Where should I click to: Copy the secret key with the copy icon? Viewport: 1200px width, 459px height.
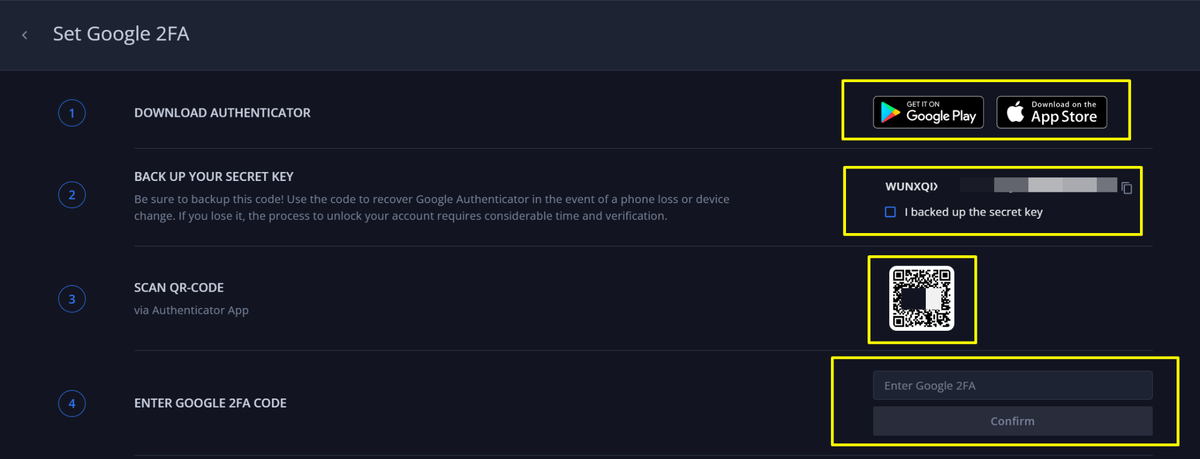coord(1126,188)
